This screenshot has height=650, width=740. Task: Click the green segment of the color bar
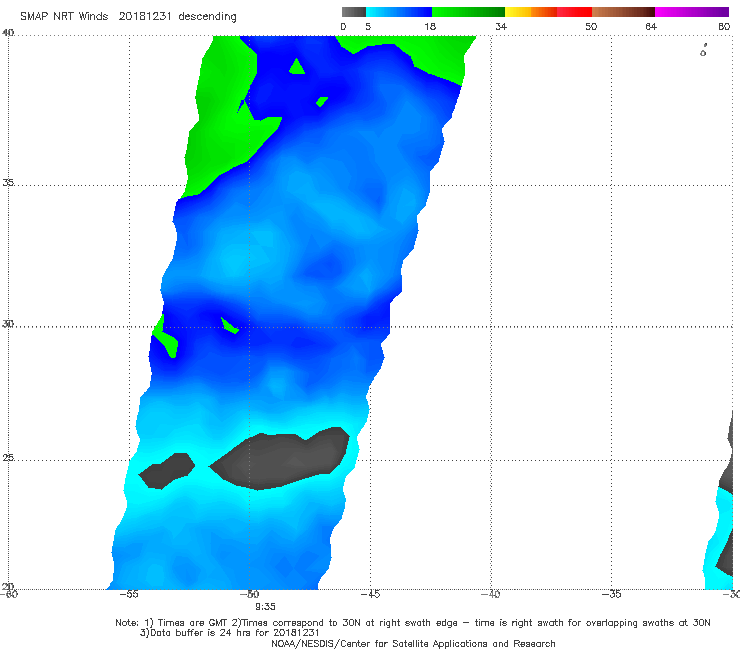[x=469, y=12]
